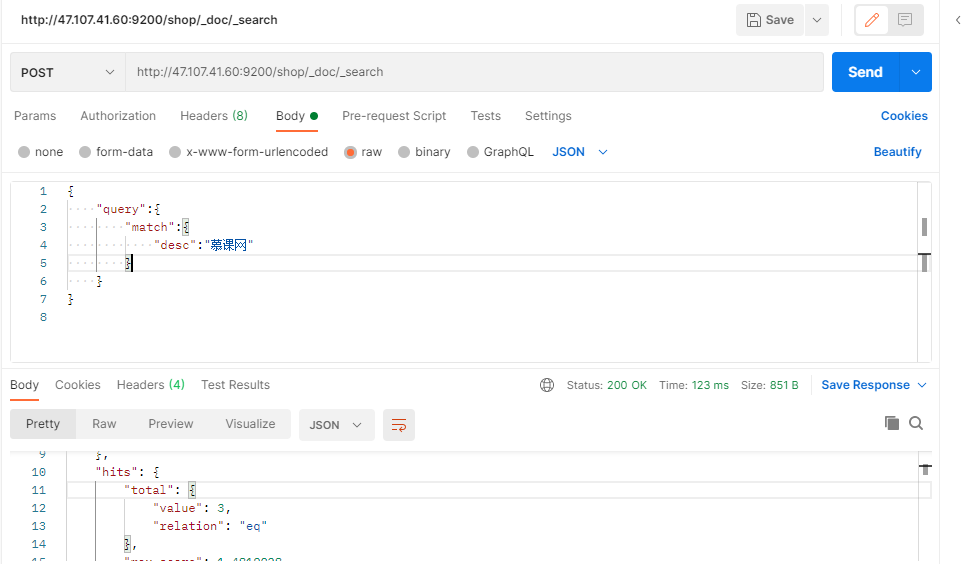Open the Authorization tab
Image resolution: width=961 pixels, height=564 pixels.
point(118,116)
